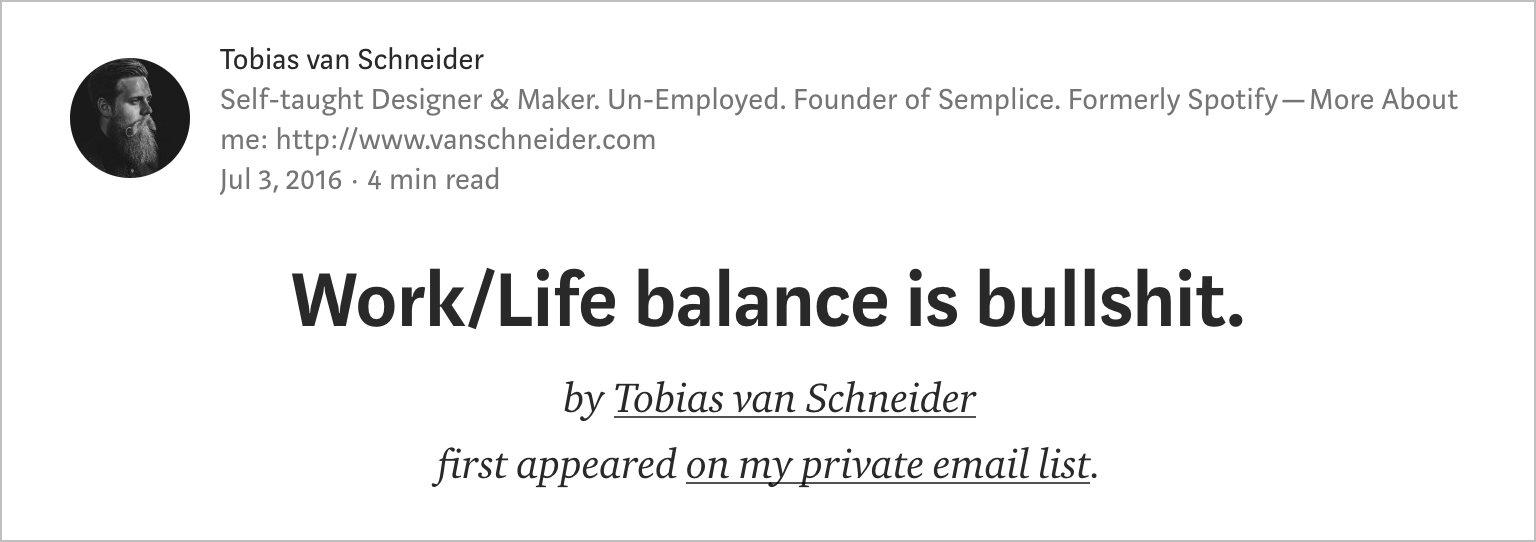The width and height of the screenshot is (1536, 542).
Task: Click the "Work/Life balance is bullshit." headline
Action: tap(768, 302)
